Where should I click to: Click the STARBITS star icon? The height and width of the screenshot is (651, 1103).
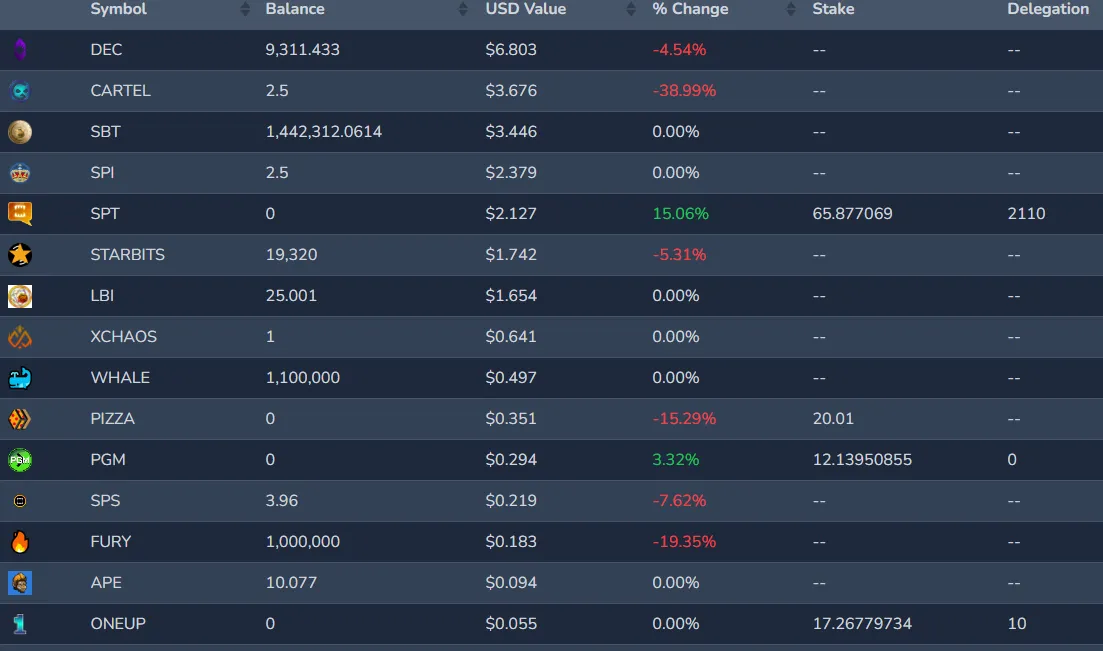20,255
